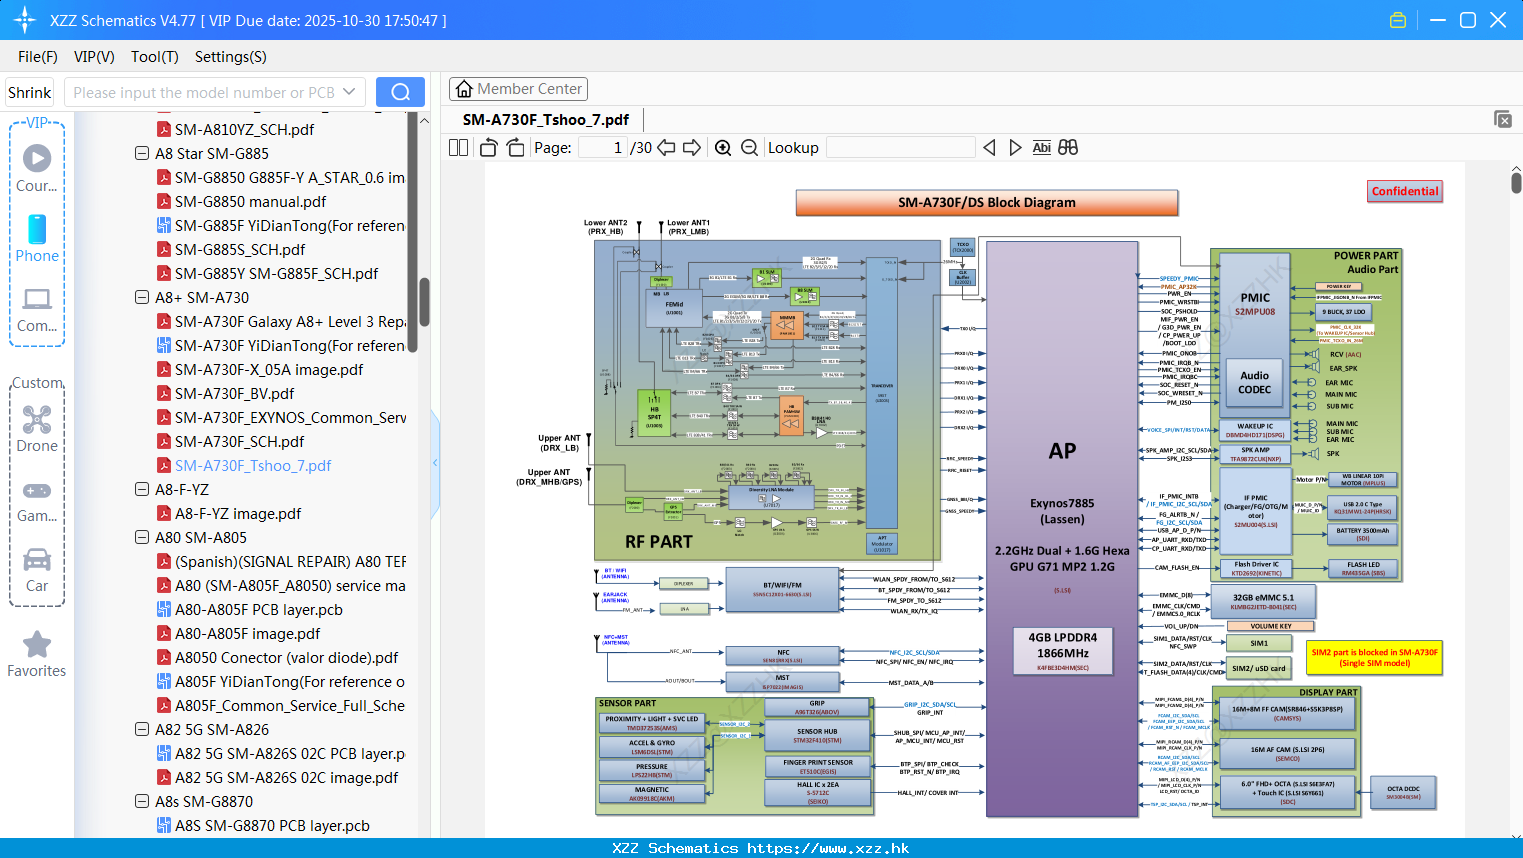The height and width of the screenshot is (858, 1523).
Task: Open SM-G8850 manual.pdf
Action: 251,201
